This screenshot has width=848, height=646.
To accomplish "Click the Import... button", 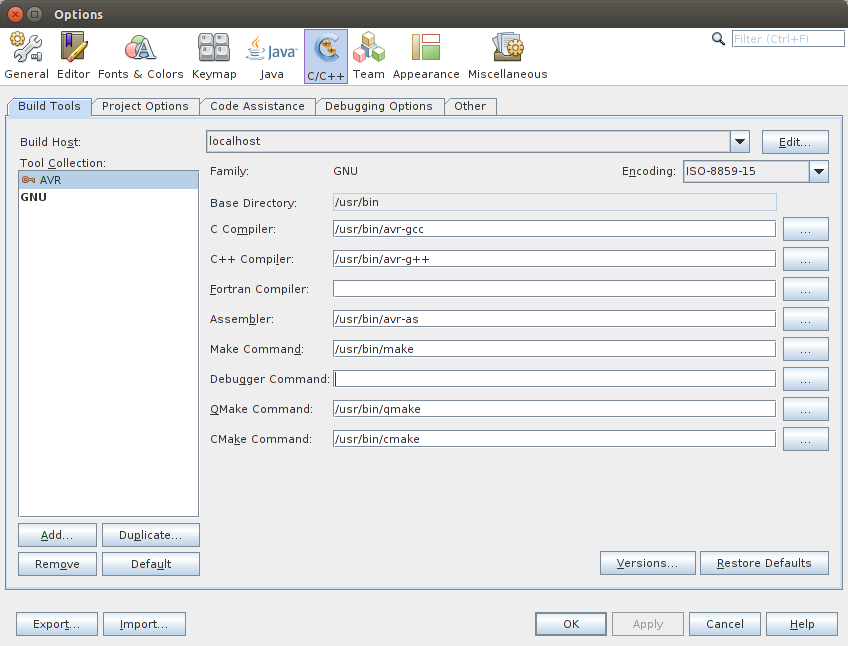I will tap(144, 624).
